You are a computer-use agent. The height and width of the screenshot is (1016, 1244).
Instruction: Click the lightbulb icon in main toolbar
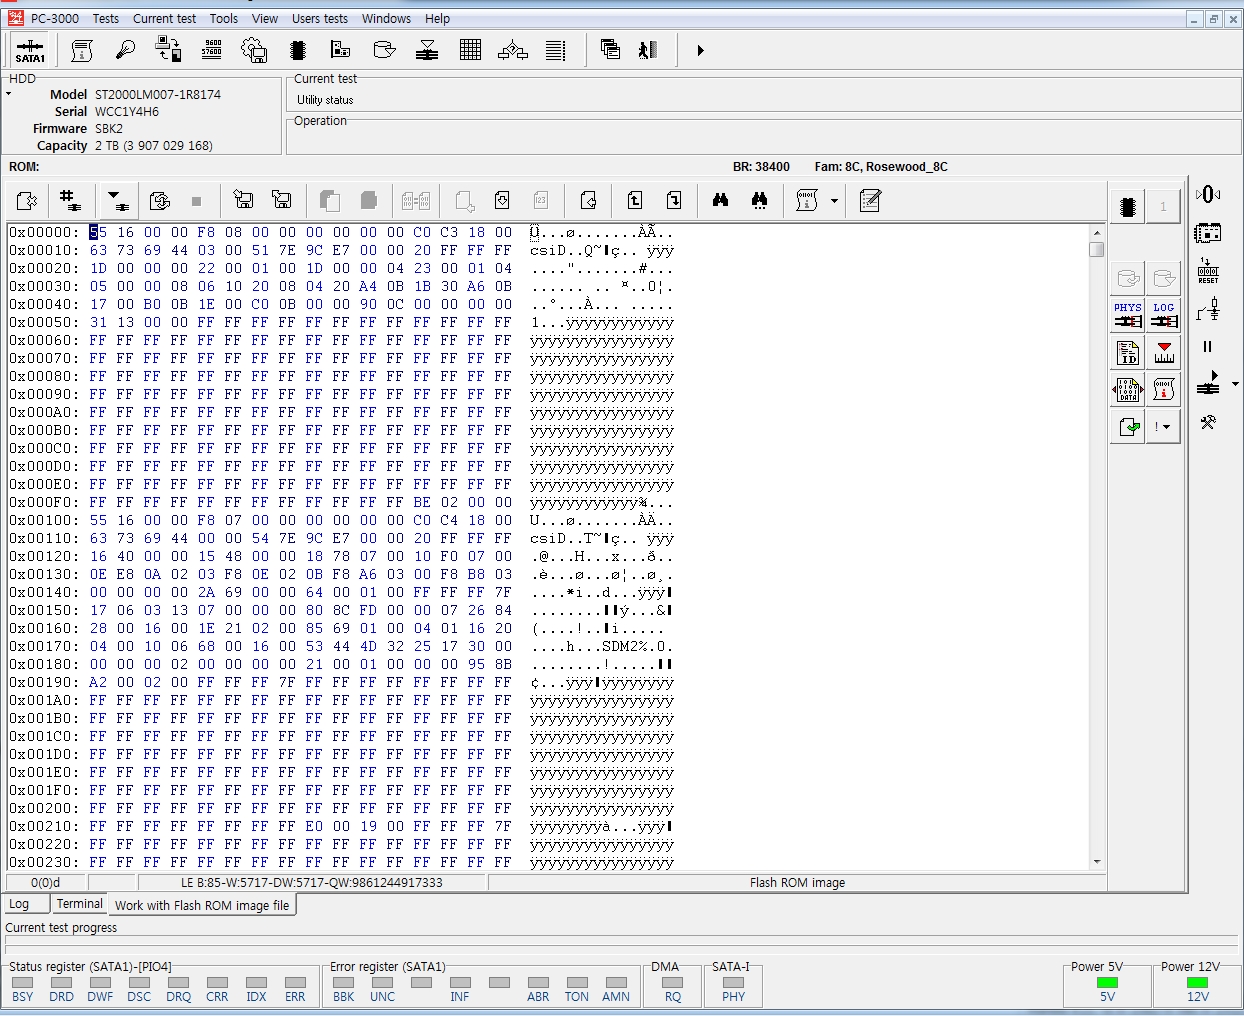(125, 49)
